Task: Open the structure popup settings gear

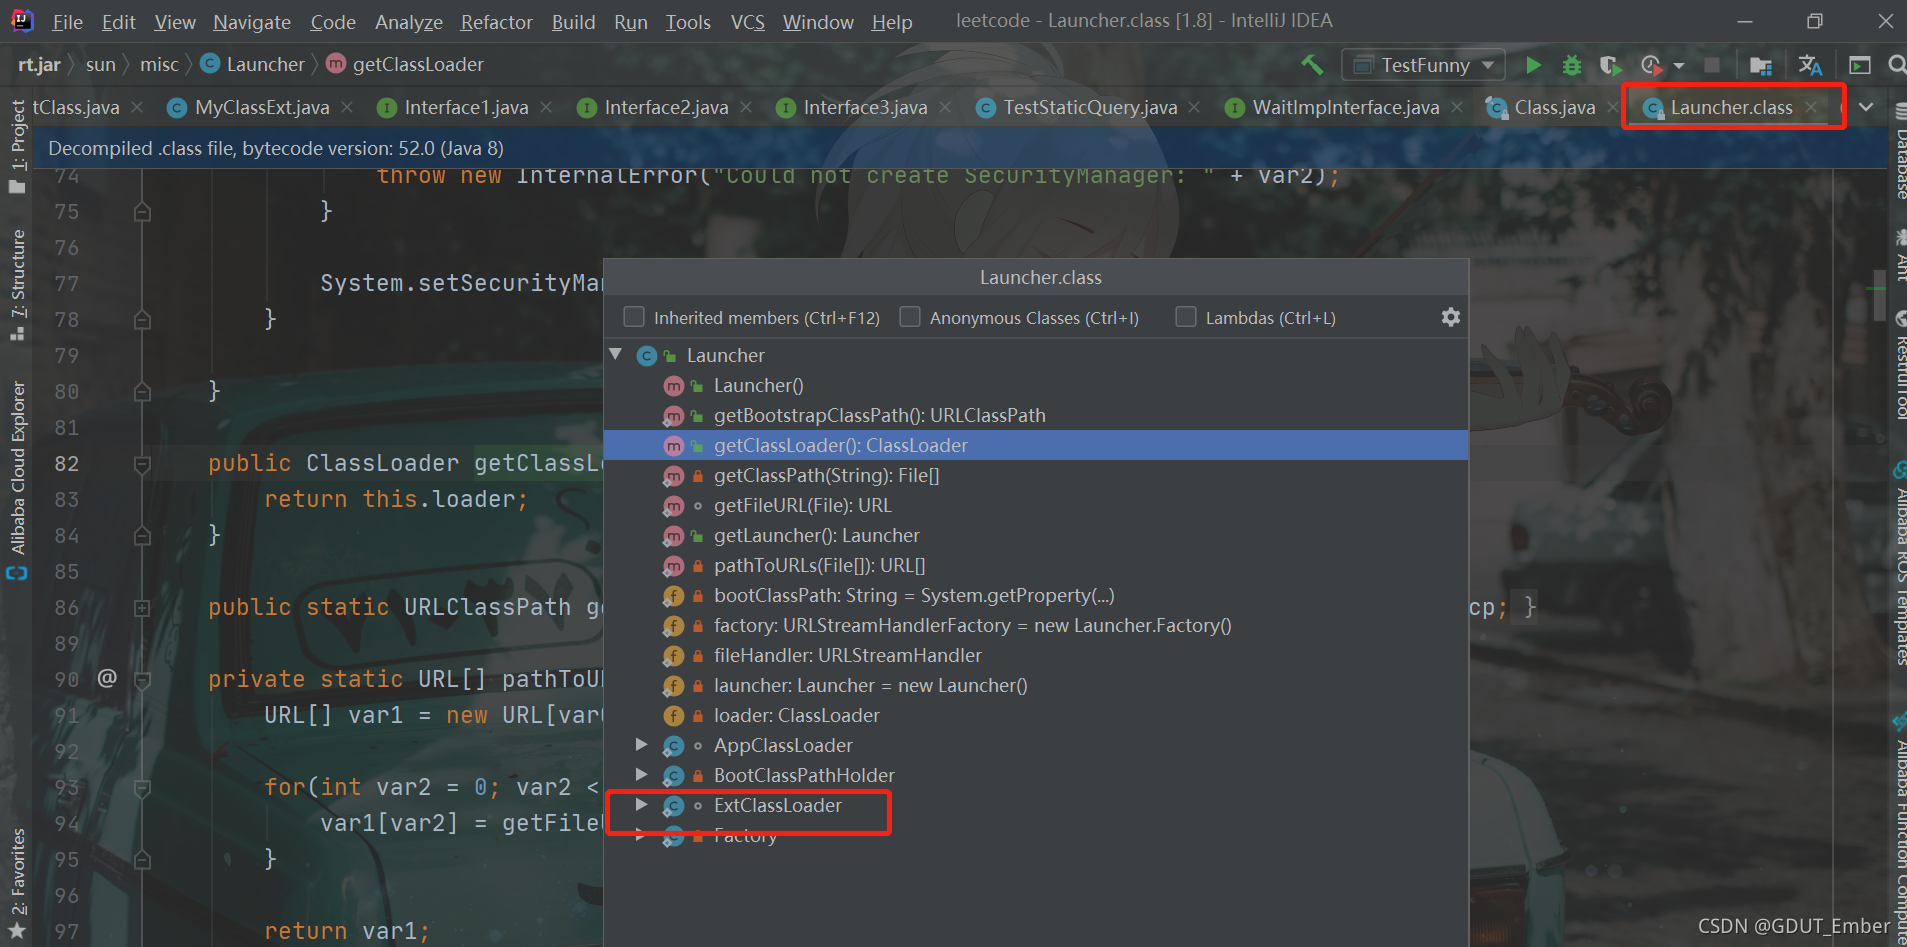Action: pos(1451,317)
